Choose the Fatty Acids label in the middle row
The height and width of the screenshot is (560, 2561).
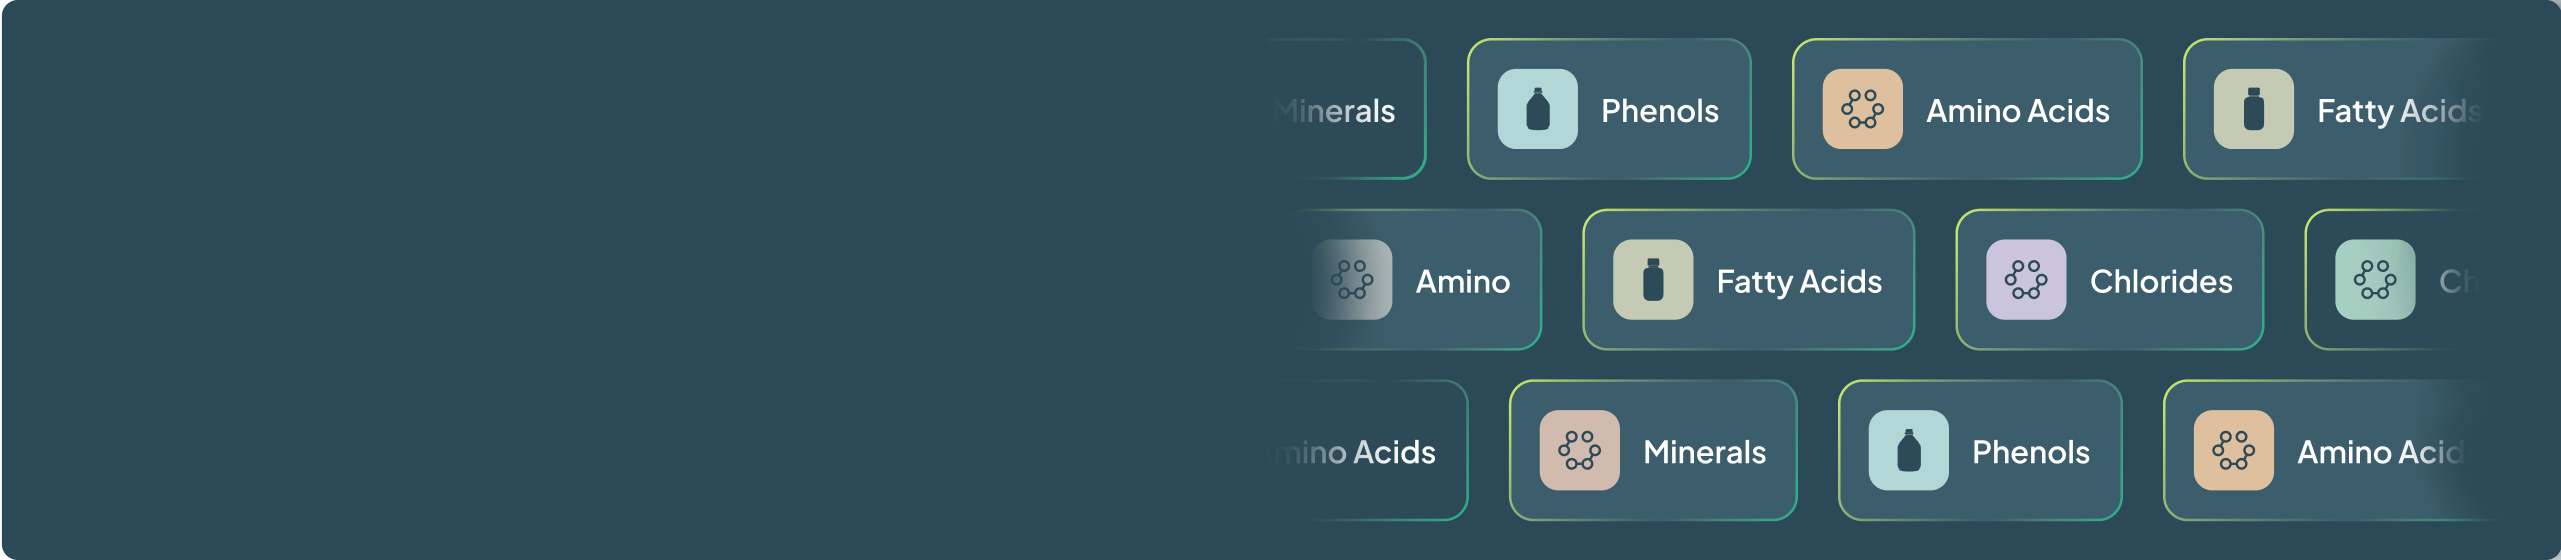pos(1799,281)
